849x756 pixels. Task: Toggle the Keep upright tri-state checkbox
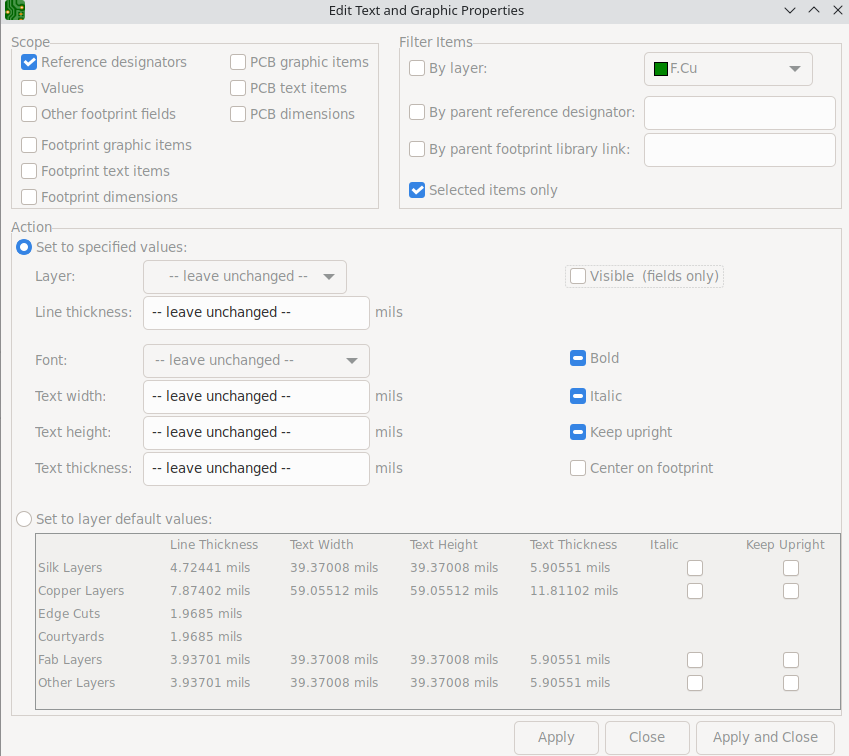578,432
